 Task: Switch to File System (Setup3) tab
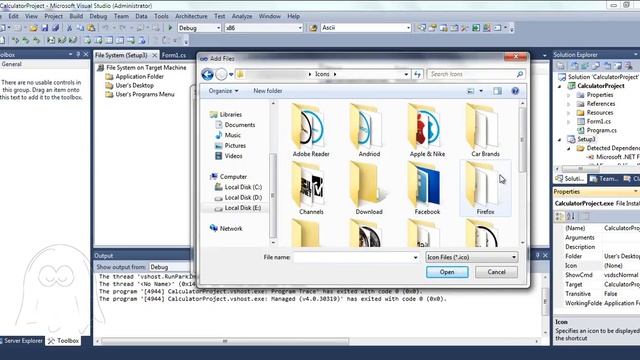tap(121, 55)
